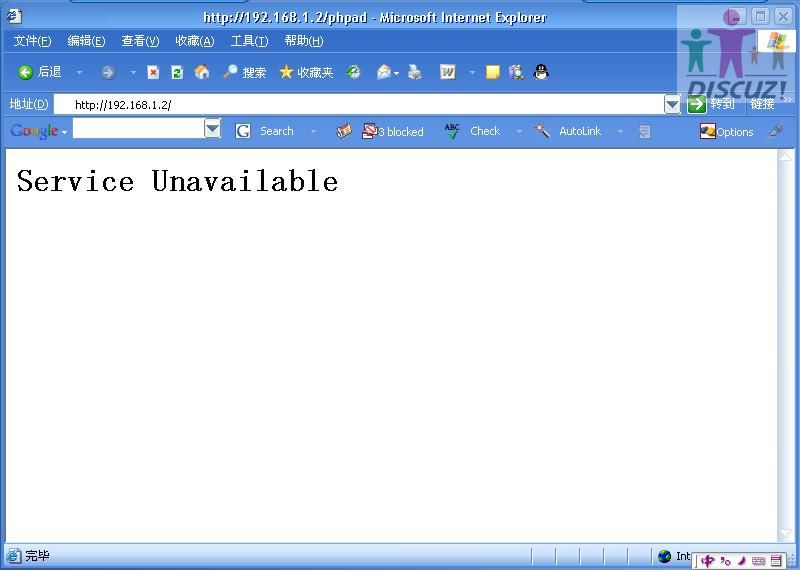
Task: Click the scrollbar down arrow
Action: (785, 533)
